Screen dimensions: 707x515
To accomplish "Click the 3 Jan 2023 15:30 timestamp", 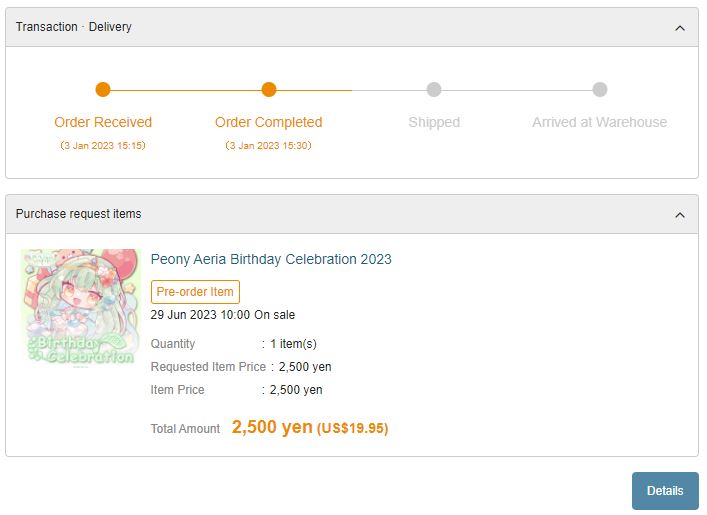I will point(269,146).
